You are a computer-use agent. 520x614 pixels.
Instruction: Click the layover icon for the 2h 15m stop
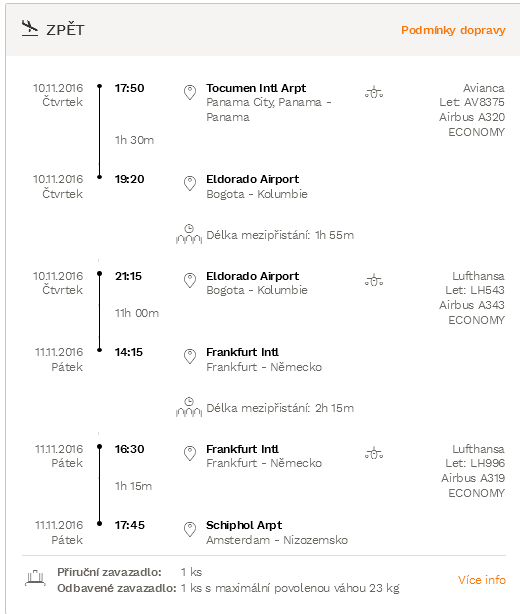[189, 407]
